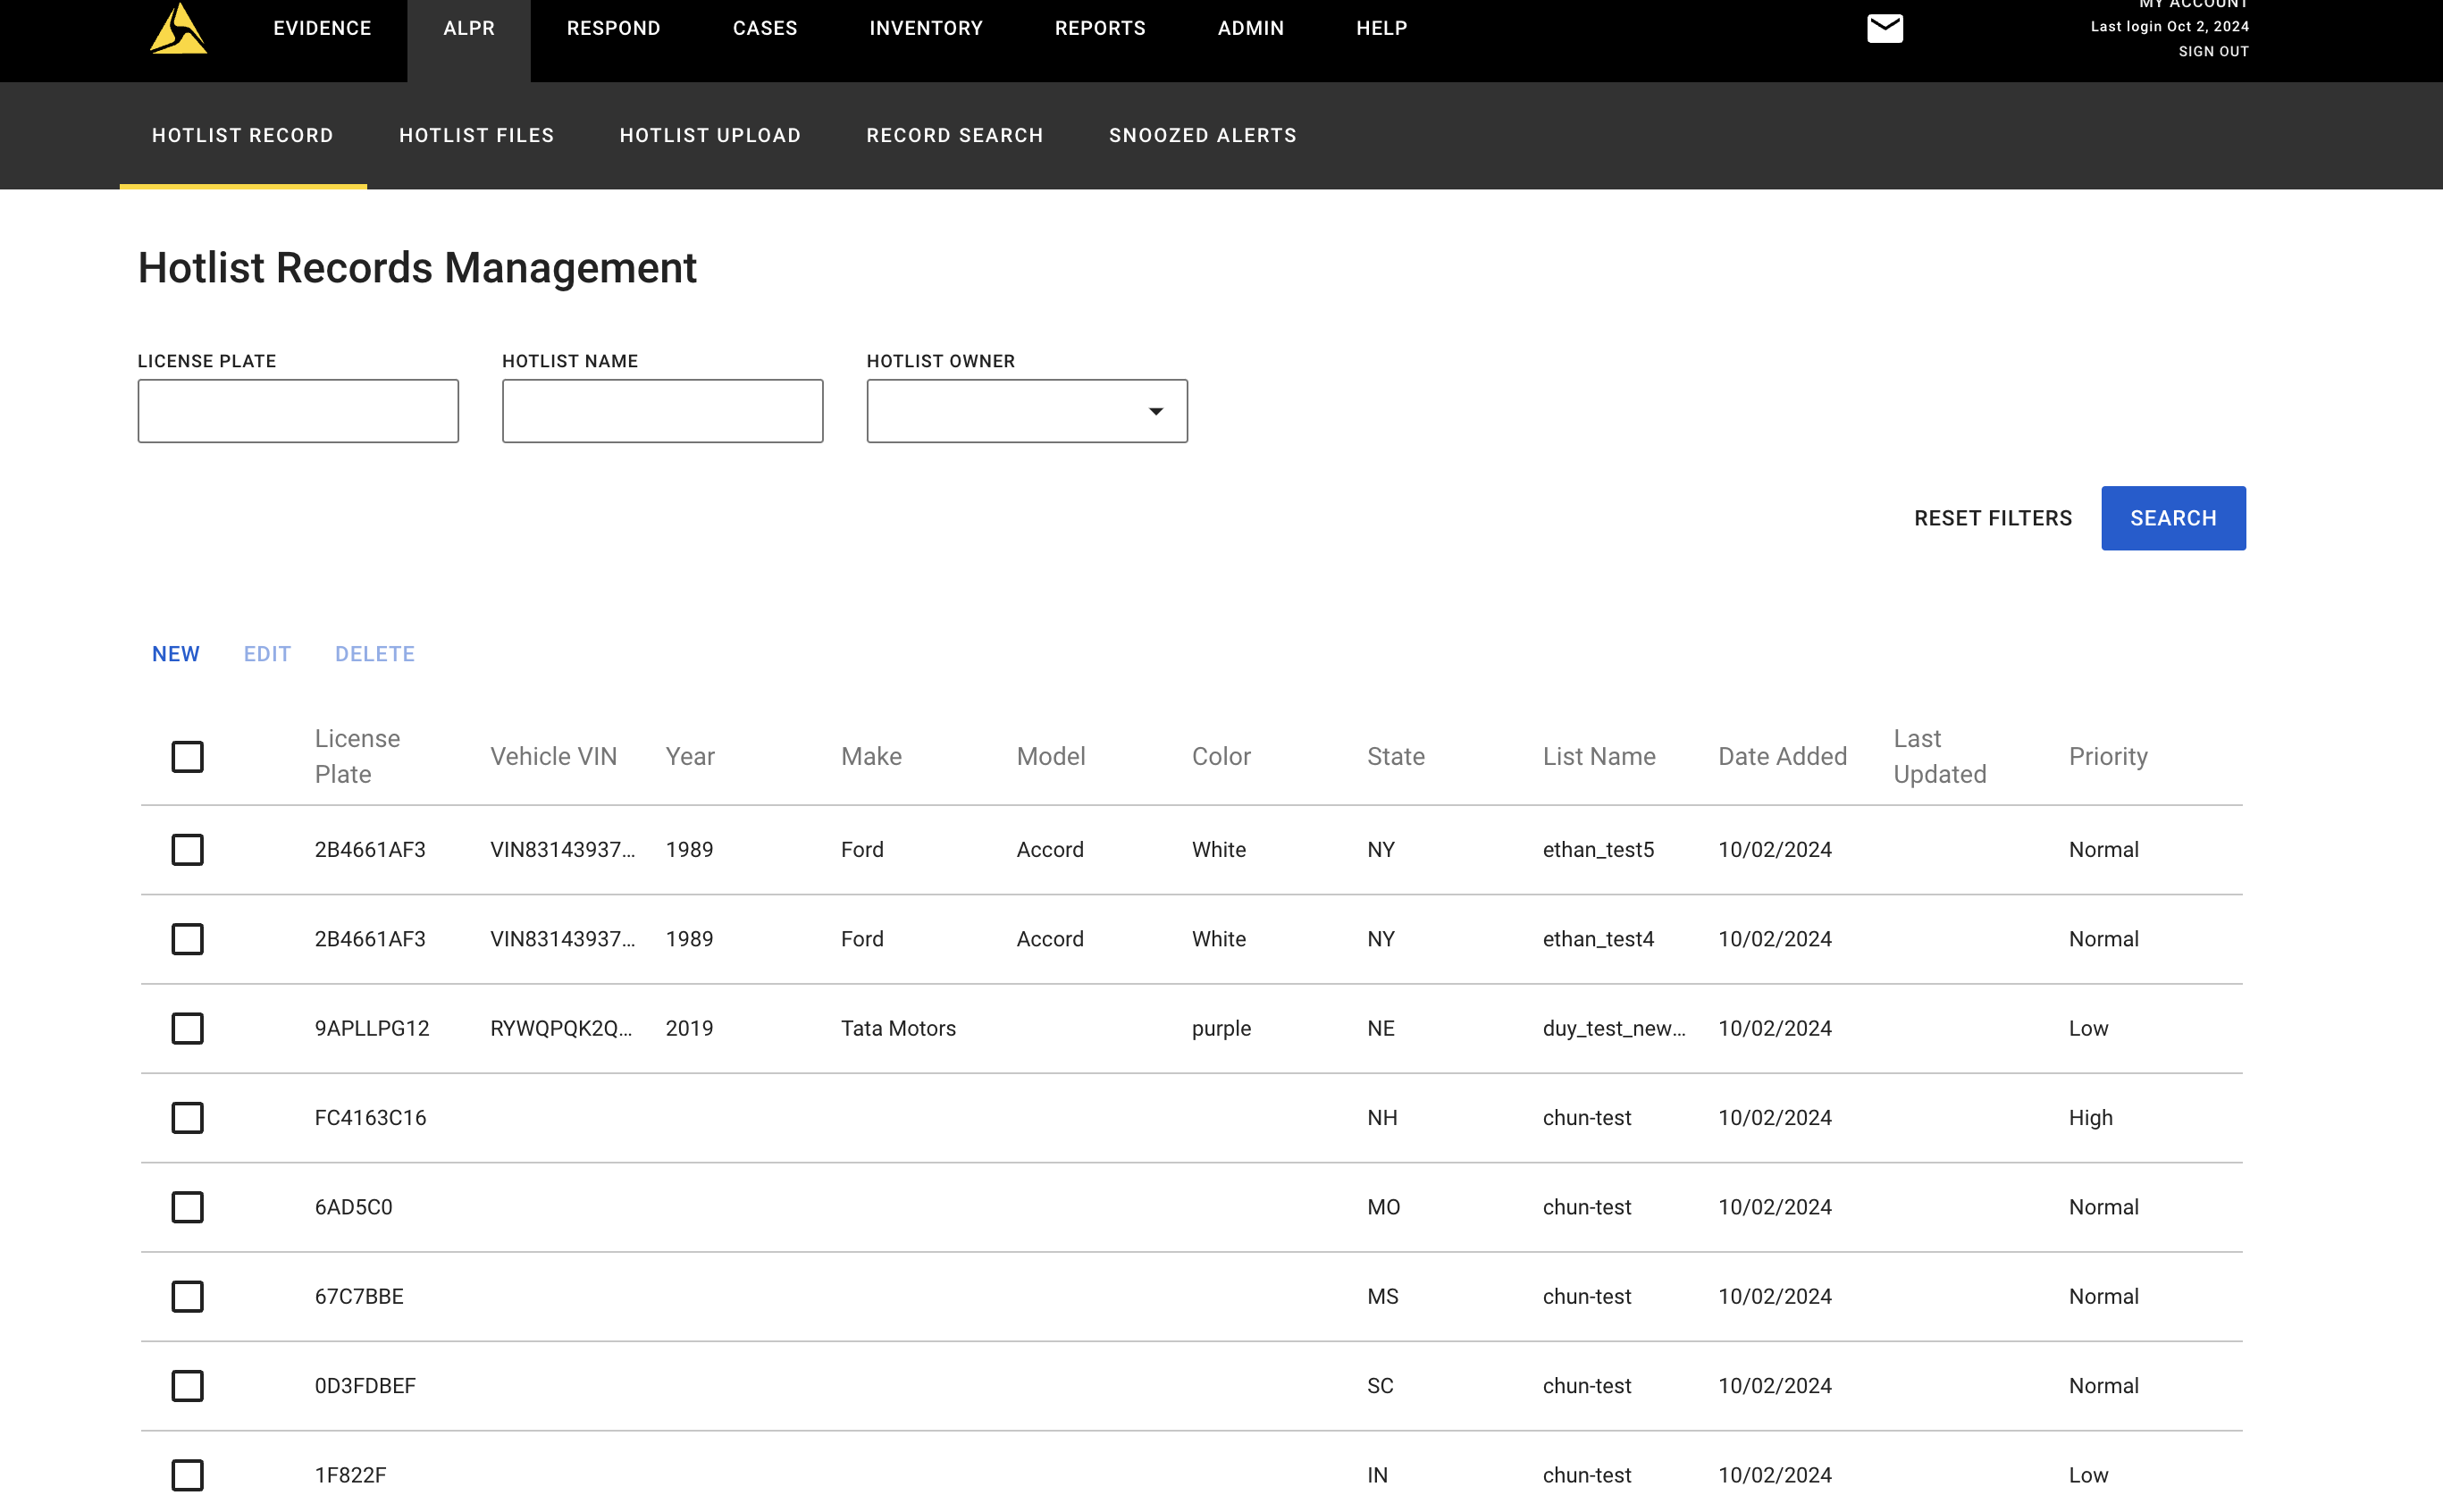
Task: Open the Reports menu item
Action: [1099, 29]
